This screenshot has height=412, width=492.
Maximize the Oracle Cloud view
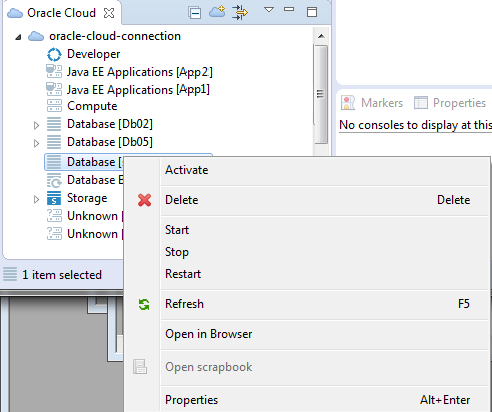pyautogui.click(x=312, y=12)
